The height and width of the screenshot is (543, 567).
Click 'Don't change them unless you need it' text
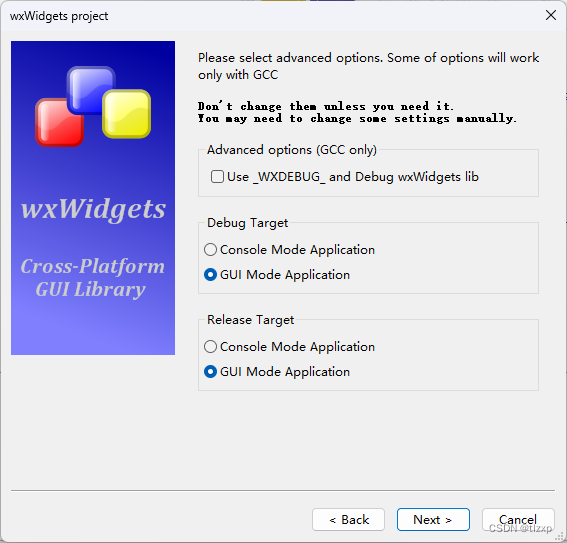pyautogui.click(x=325, y=106)
